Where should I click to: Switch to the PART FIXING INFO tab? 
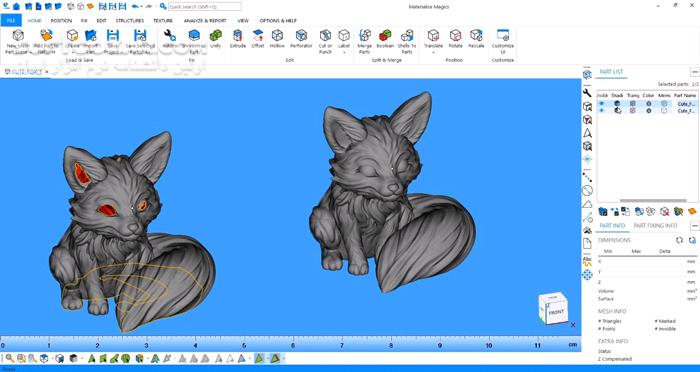(x=655, y=226)
